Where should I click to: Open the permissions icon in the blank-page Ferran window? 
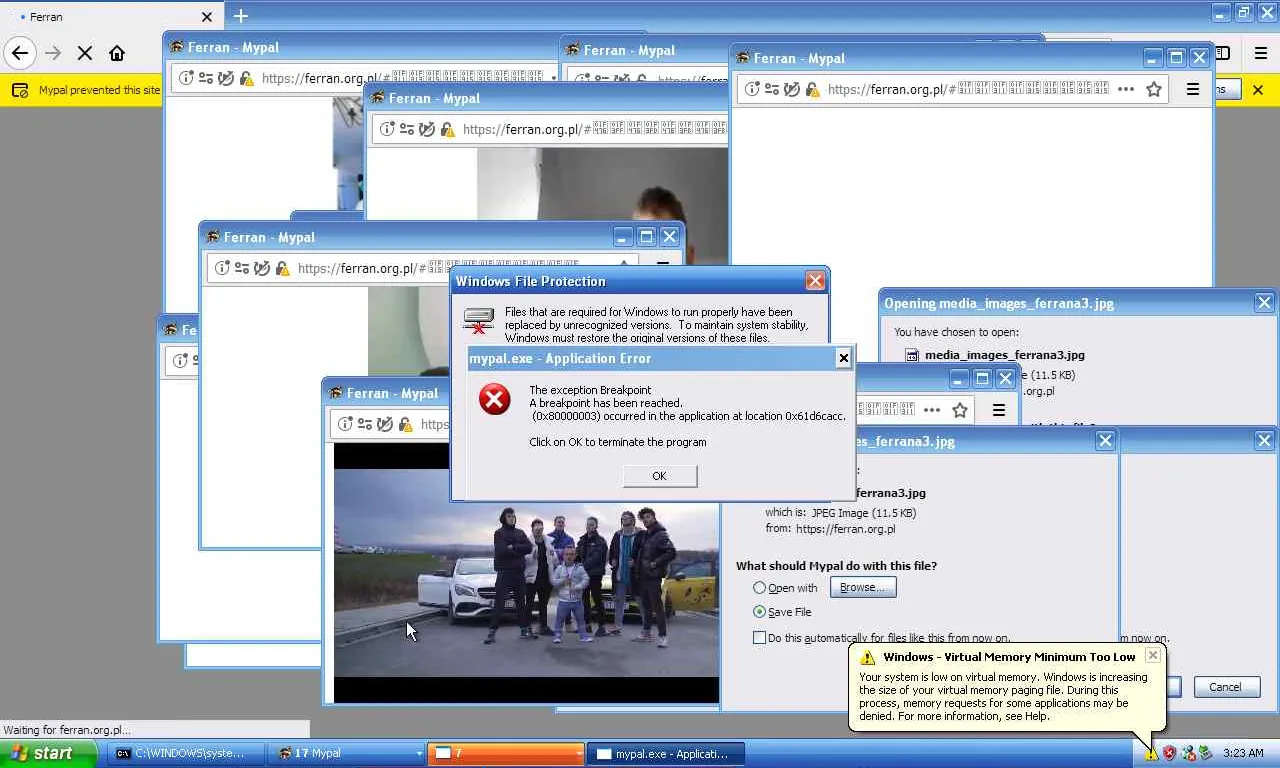point(772,89)
